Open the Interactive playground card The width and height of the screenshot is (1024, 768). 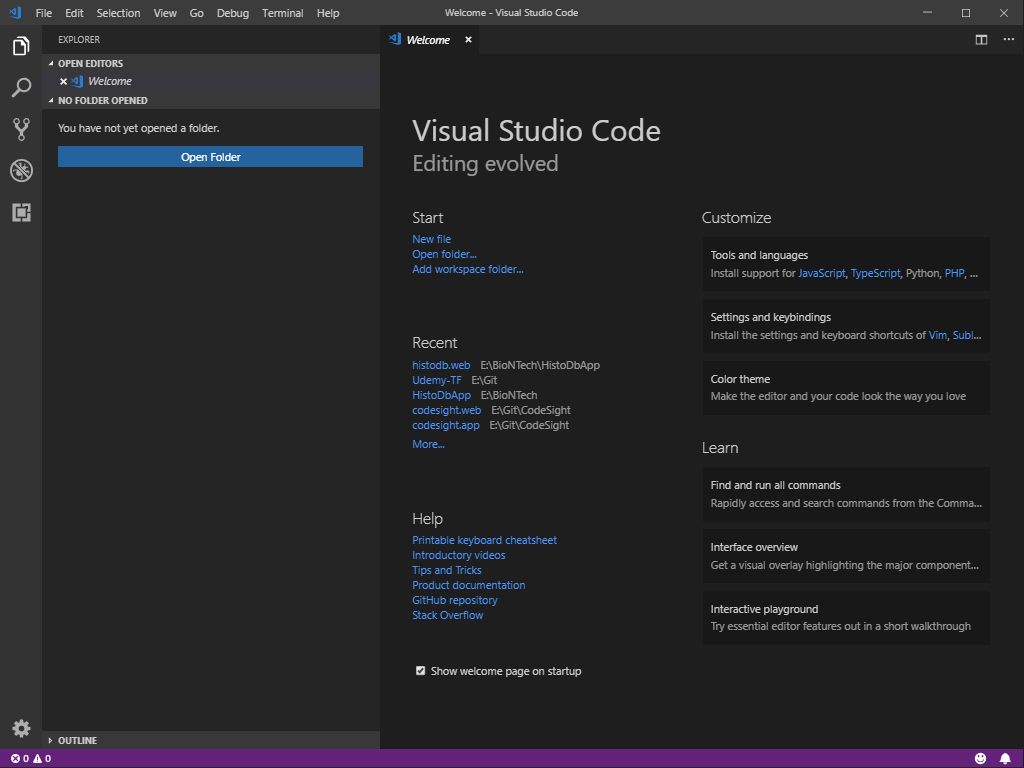point(846,618)
